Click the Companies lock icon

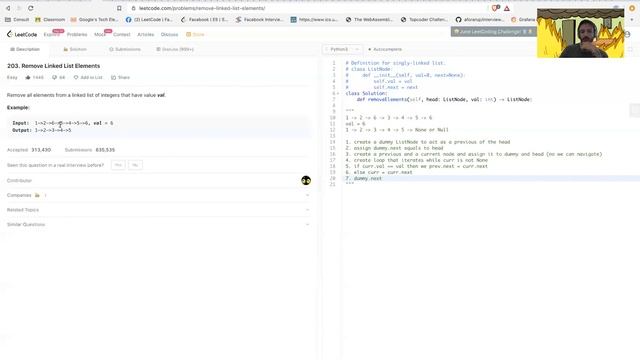coord(37,195)
